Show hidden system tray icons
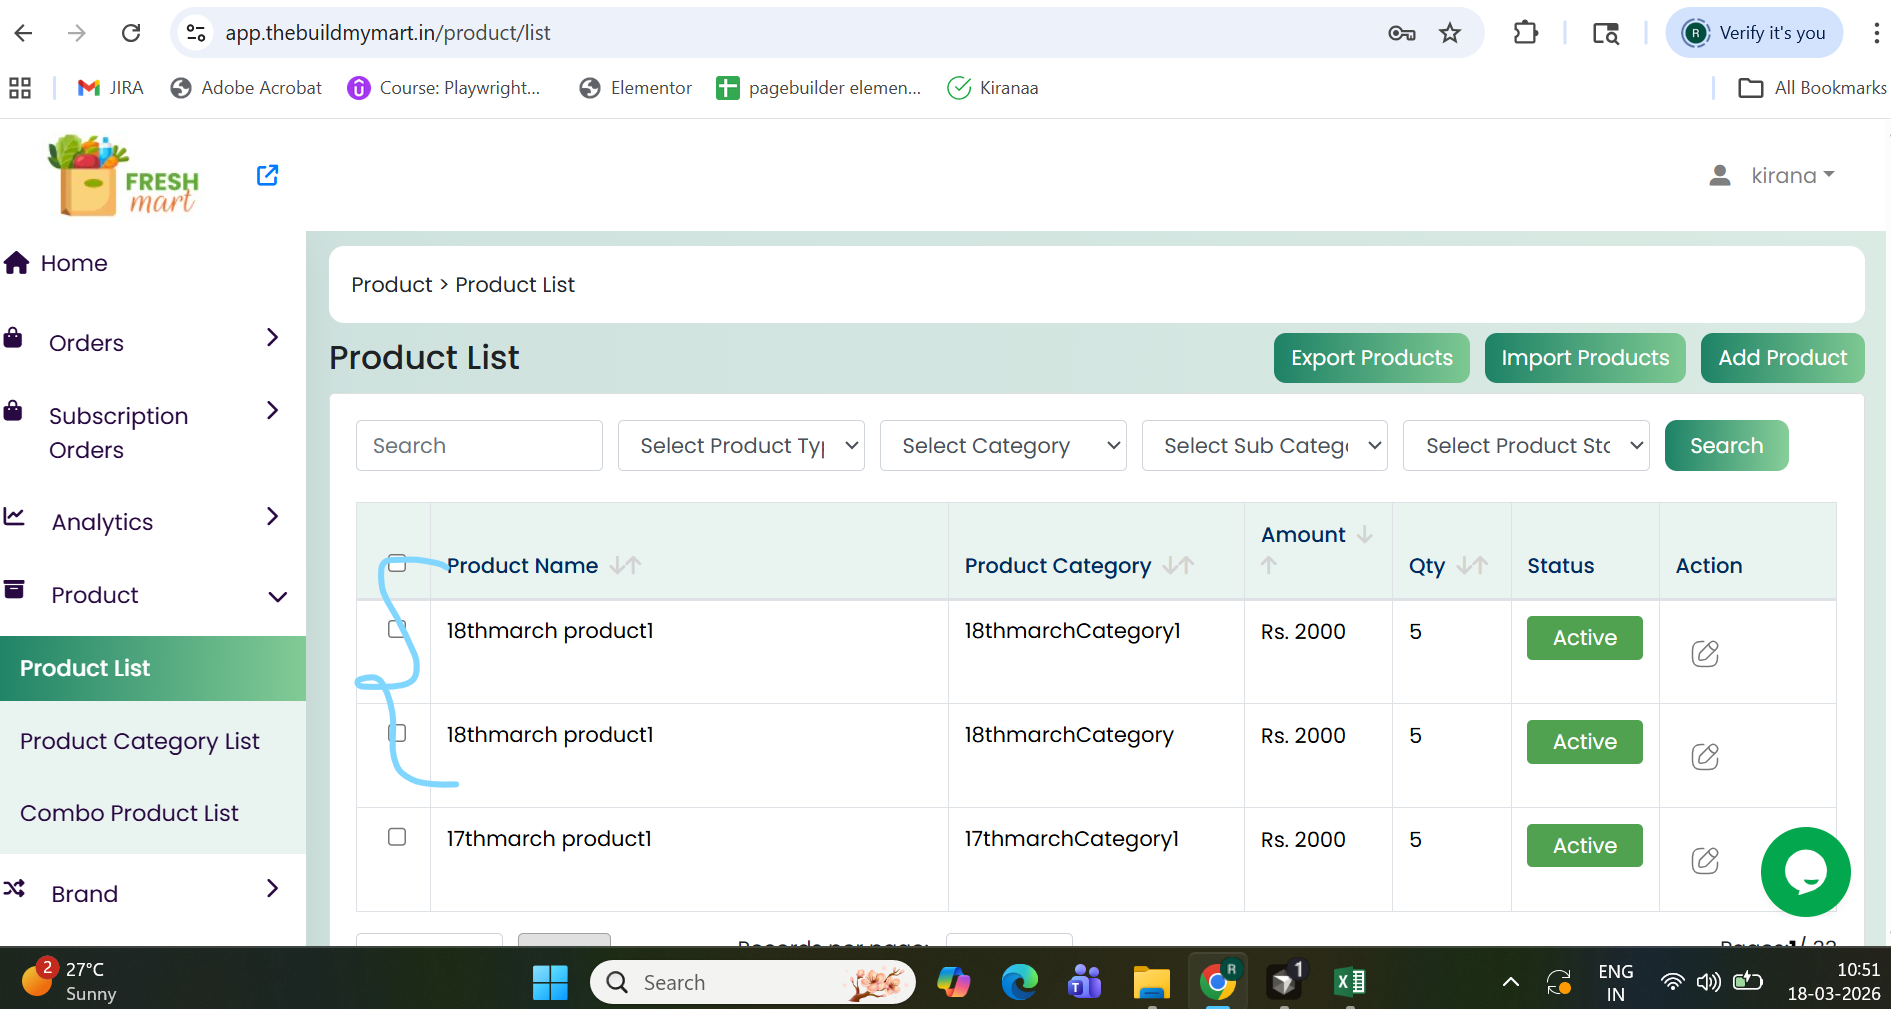1891x1009 pixels. pos(1511,982)
